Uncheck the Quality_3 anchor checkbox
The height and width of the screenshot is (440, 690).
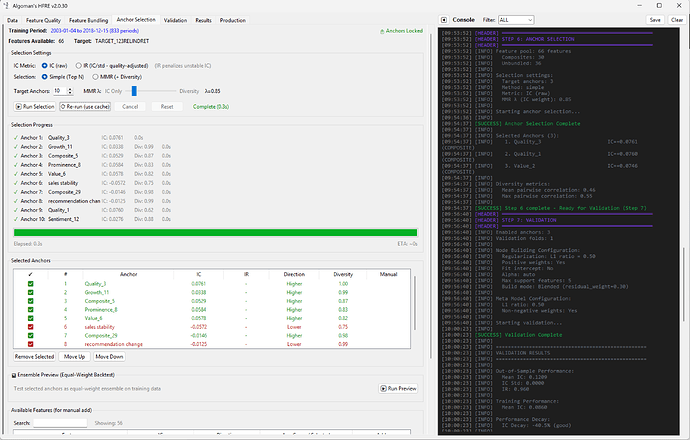click(x=30, y=284)
